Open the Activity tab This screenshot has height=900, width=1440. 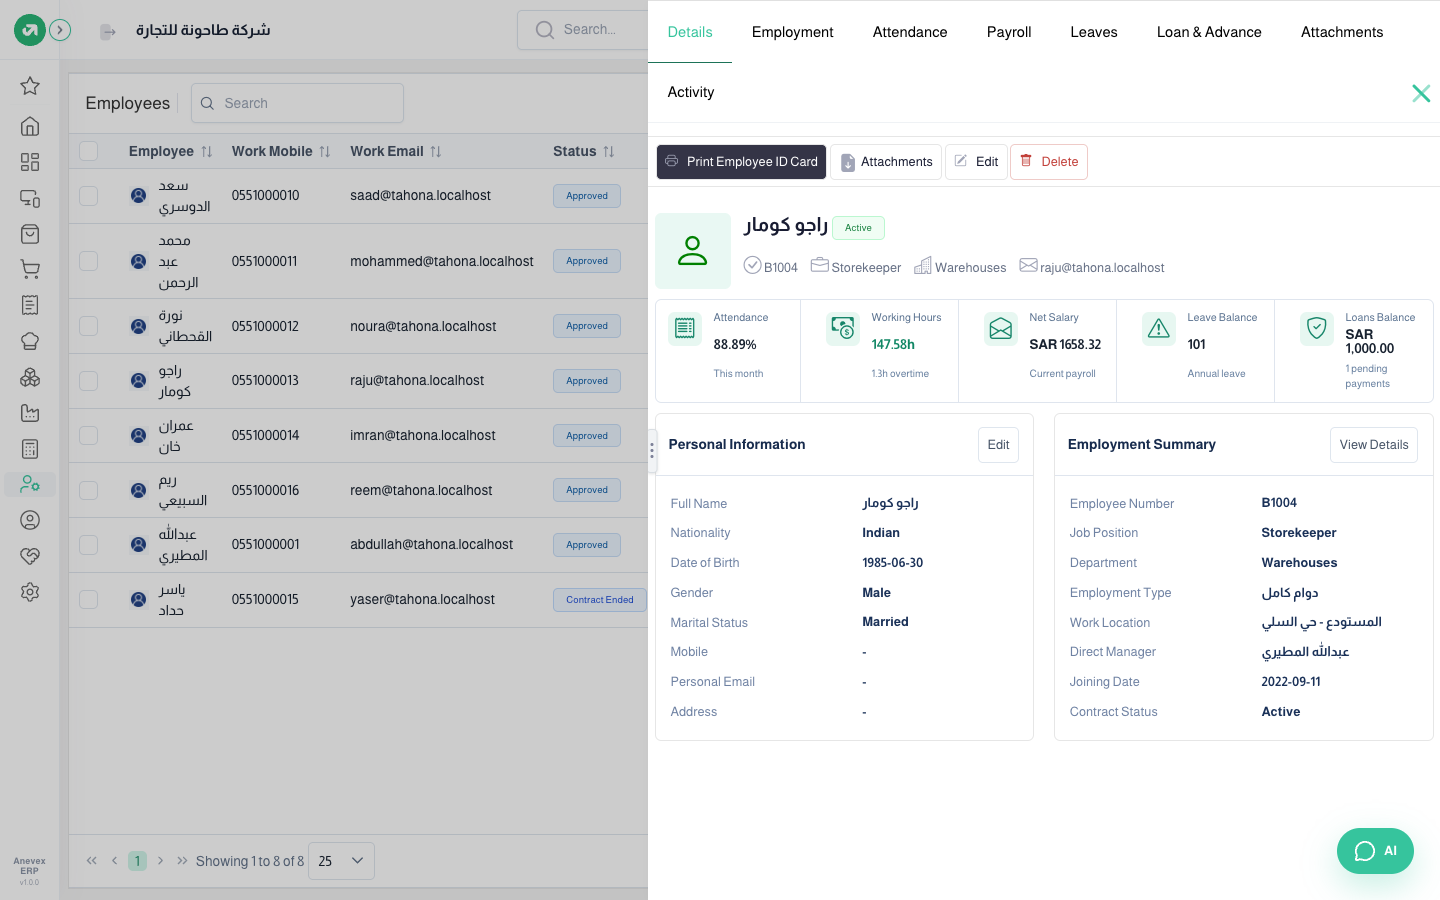691,92
